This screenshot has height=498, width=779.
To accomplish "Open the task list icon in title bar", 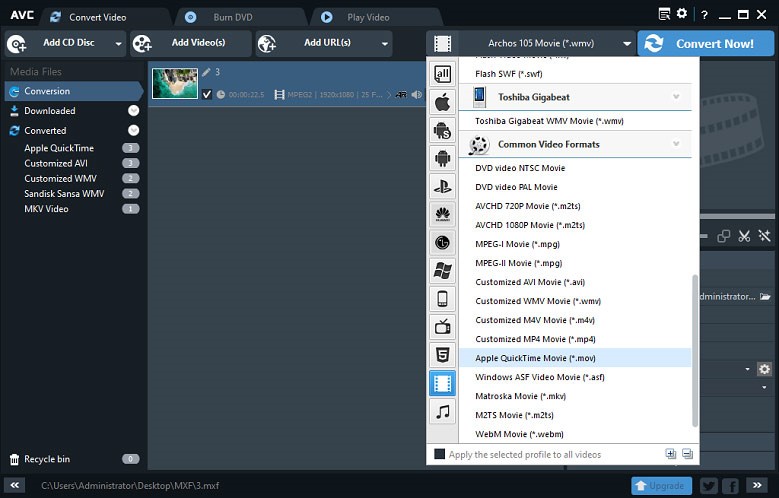I will (x=664, y=14).
